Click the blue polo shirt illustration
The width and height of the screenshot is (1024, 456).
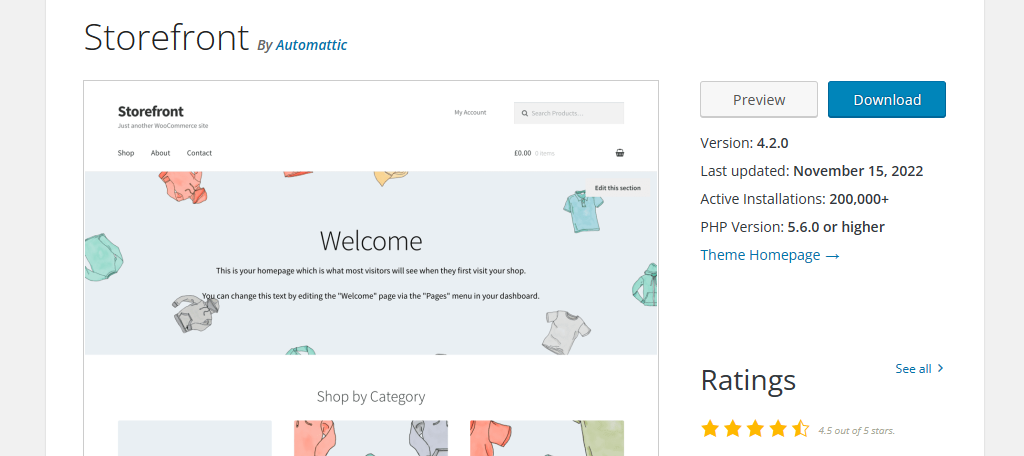pos(580,211)
